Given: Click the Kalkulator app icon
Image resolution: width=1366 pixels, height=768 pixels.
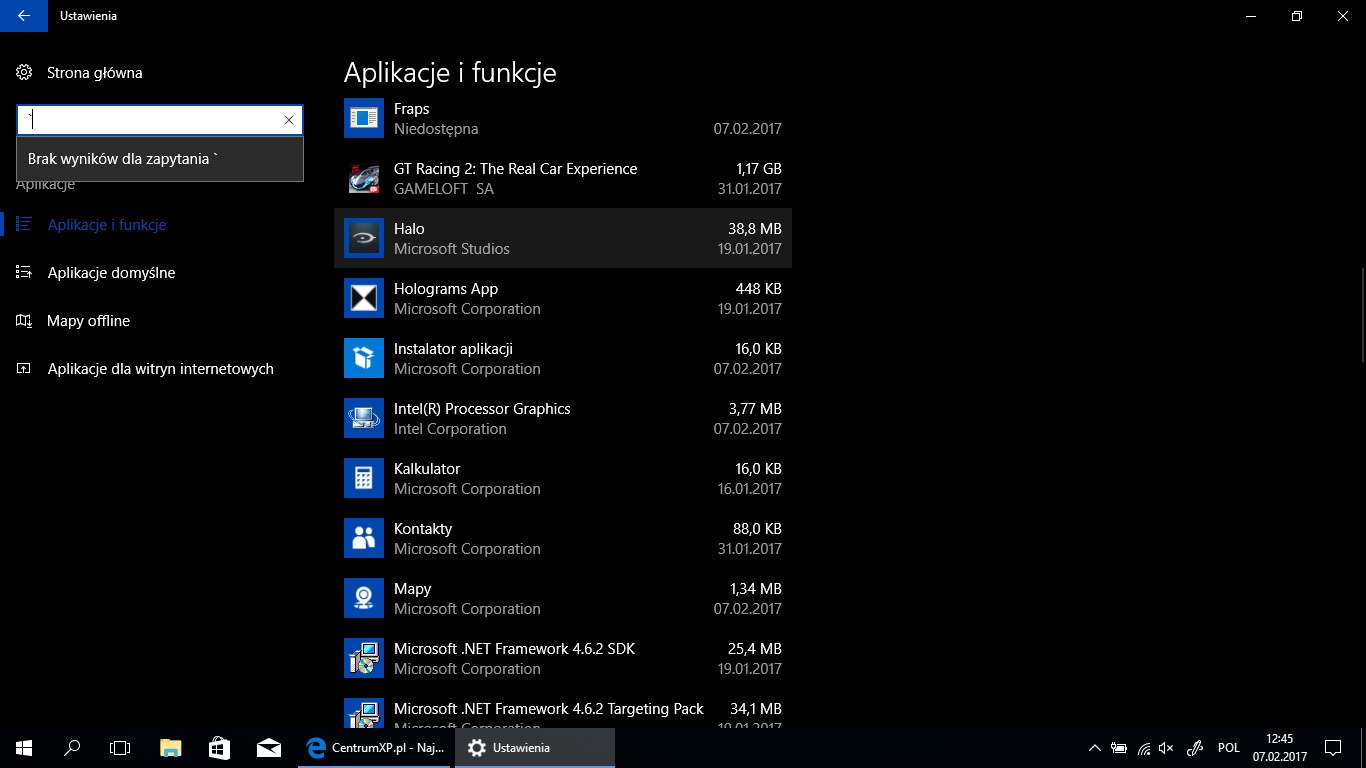Looking at the screenshot, I should (364, 478).
